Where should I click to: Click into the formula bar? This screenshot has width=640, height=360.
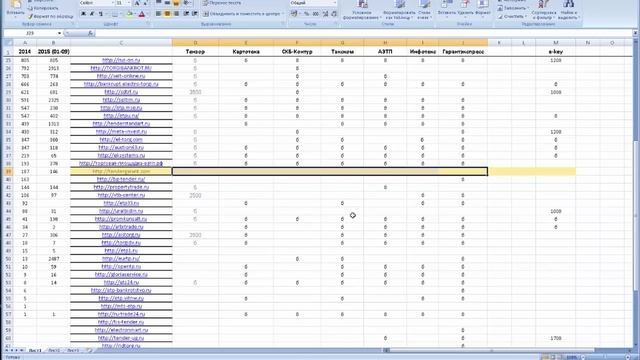click(363, 33)
